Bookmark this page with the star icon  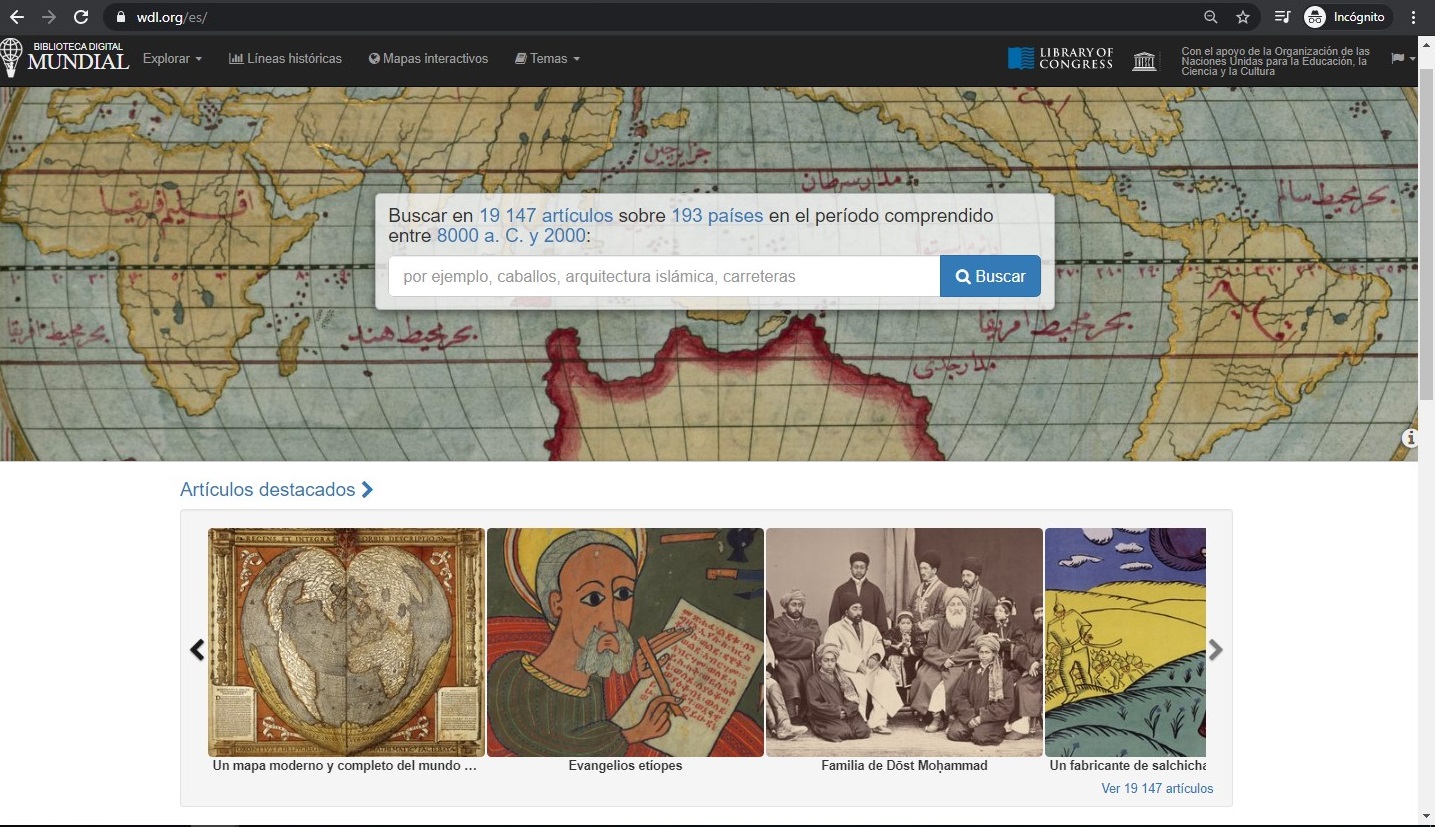1243,17
